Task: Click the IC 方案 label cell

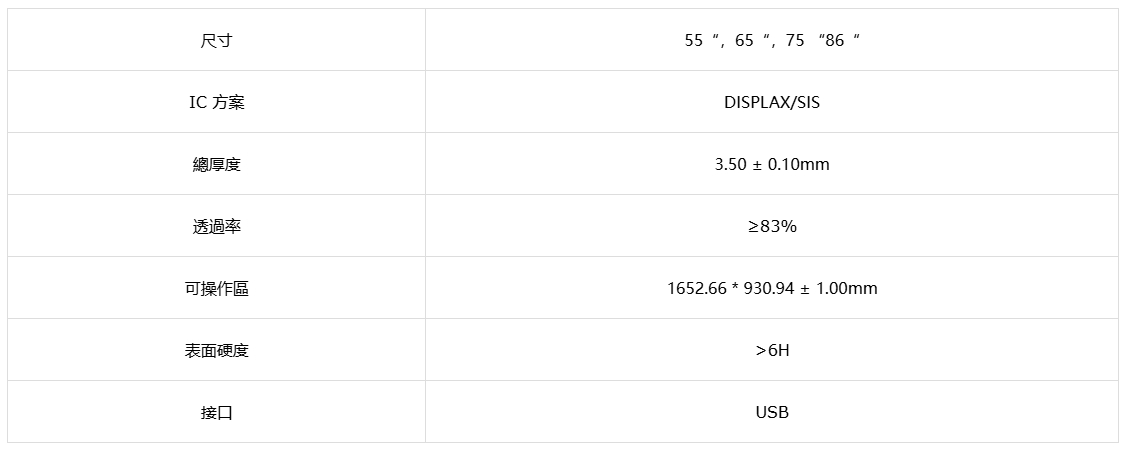Action: point(216,102)
